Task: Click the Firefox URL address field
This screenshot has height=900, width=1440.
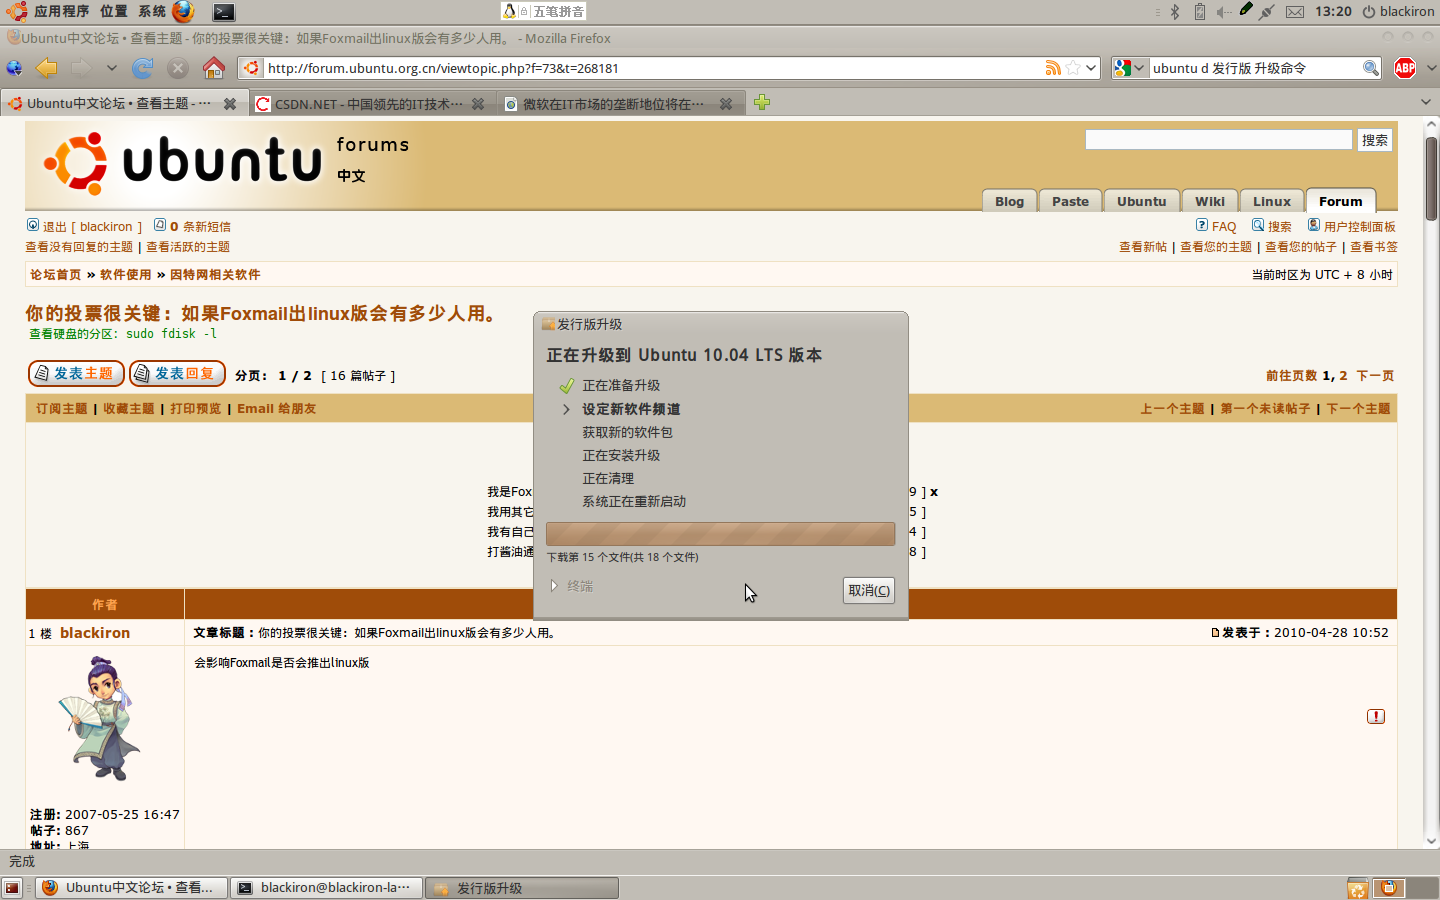Action: (653, 68)
